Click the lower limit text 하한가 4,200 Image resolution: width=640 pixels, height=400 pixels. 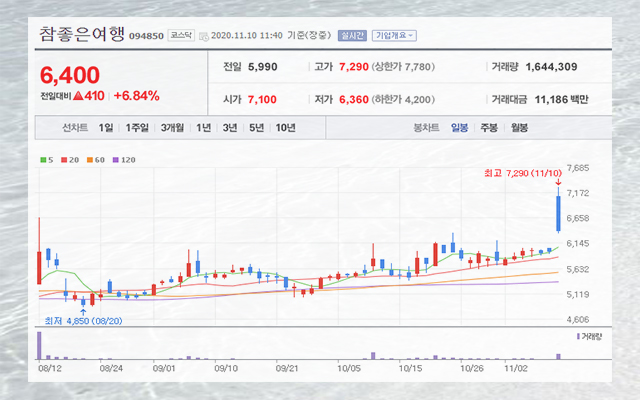[x=403, y=99]
